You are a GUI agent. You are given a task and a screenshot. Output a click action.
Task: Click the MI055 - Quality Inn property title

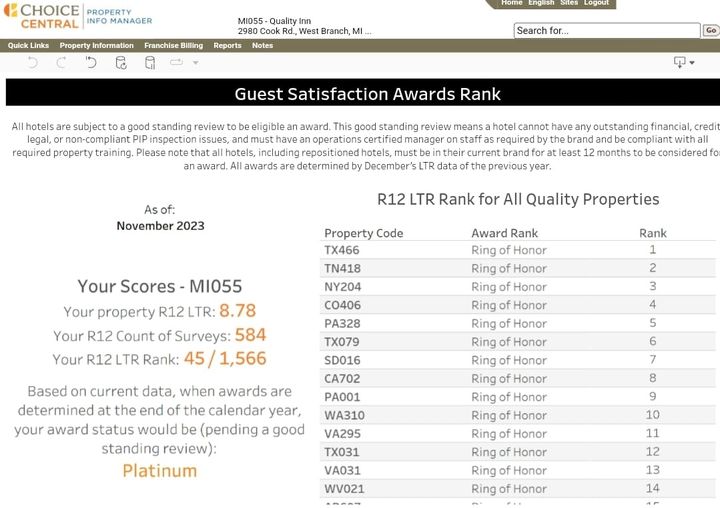click(274, 21)
